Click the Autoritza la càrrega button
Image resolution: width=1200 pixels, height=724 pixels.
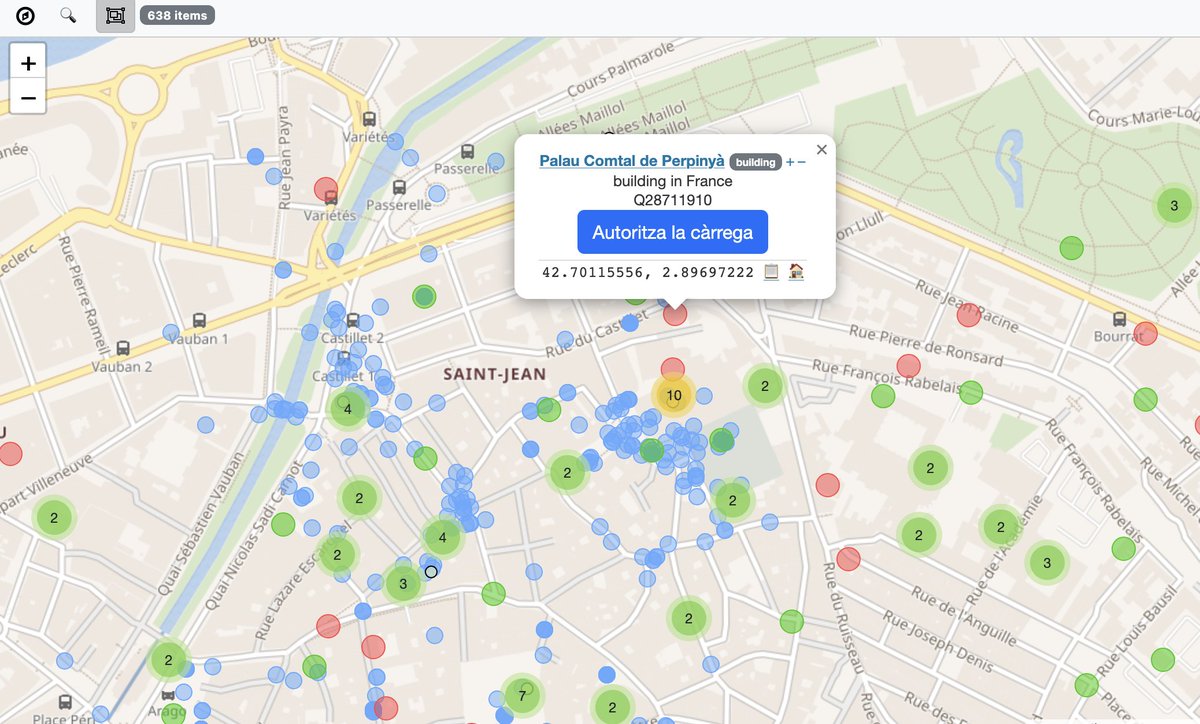point(672,232)
